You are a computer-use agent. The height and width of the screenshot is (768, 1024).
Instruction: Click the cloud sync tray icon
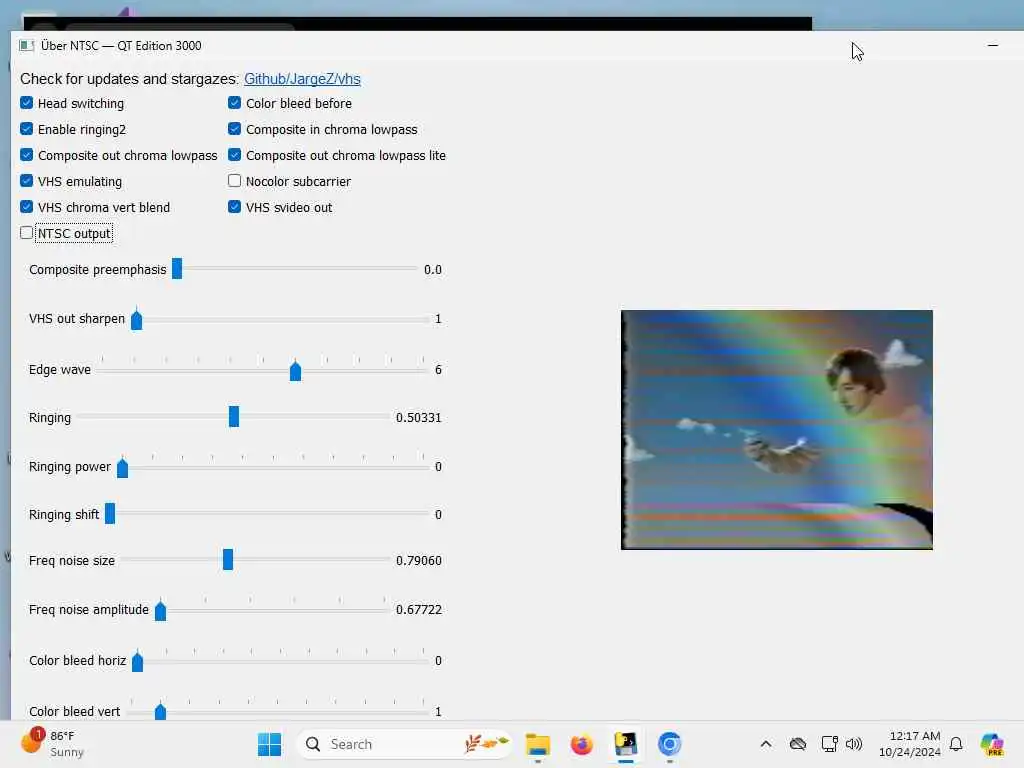[x=798, y=744]
